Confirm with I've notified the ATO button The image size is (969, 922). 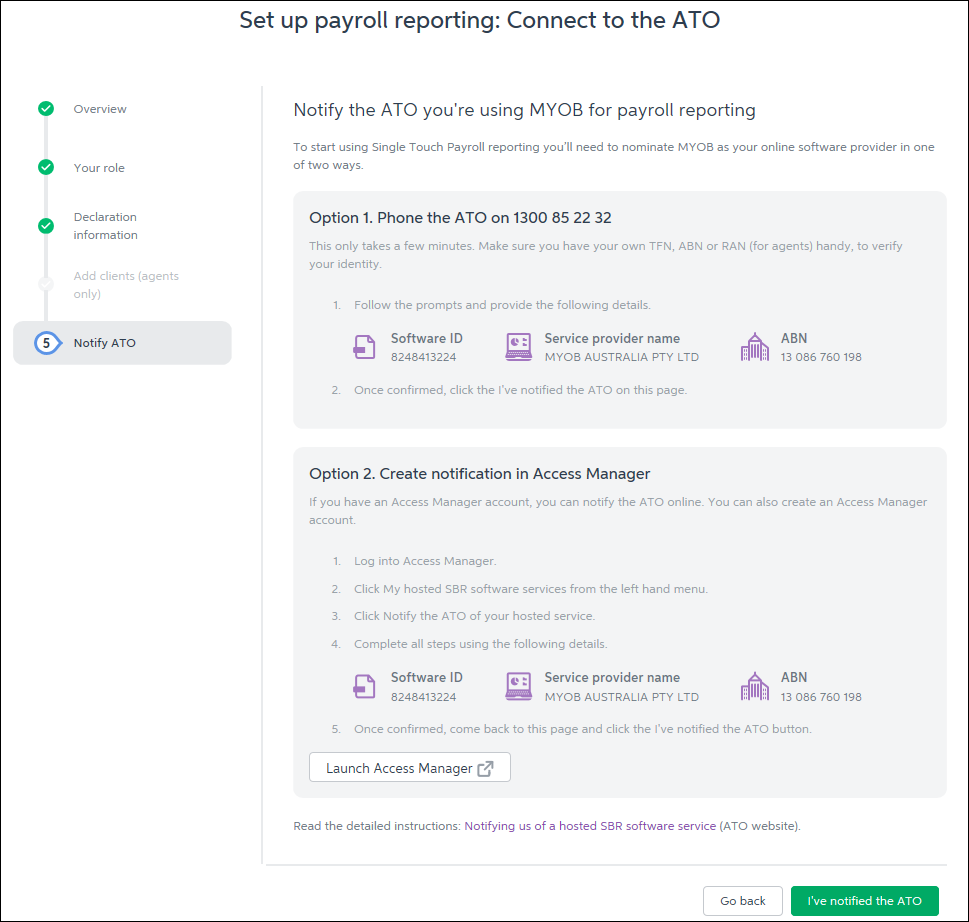point(864,901)
